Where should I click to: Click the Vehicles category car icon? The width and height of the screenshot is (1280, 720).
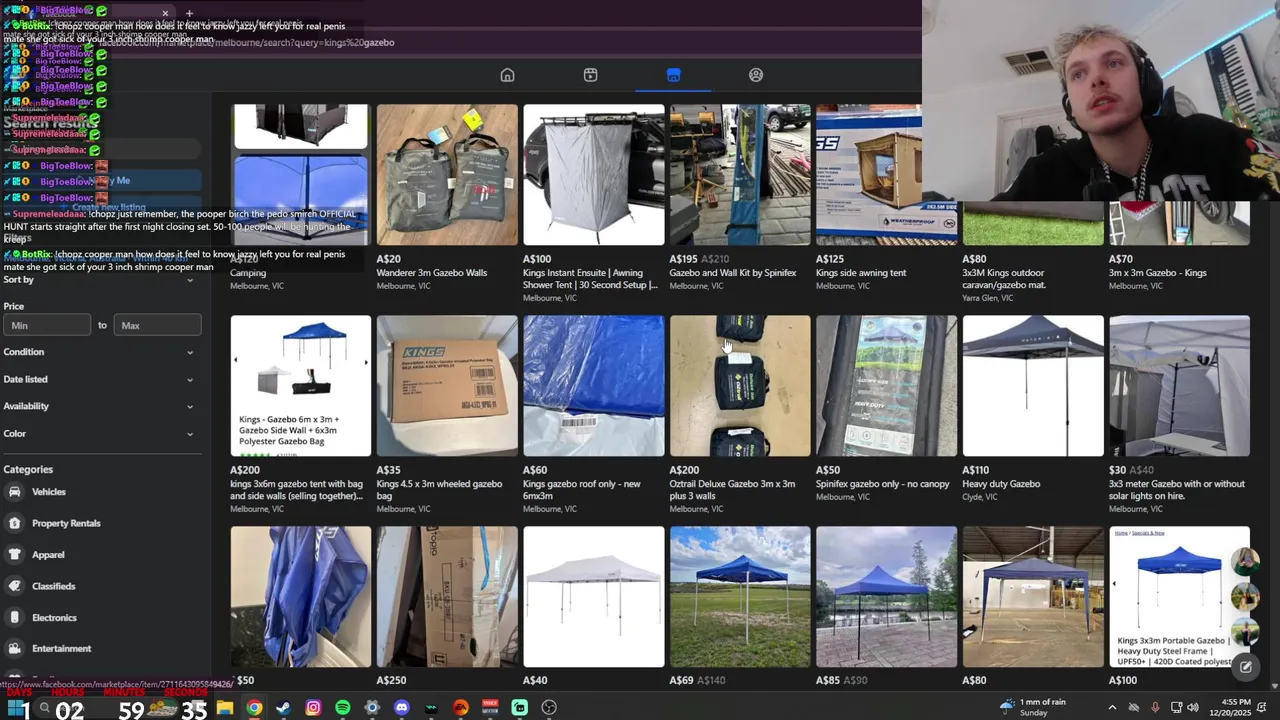point(14,492)
